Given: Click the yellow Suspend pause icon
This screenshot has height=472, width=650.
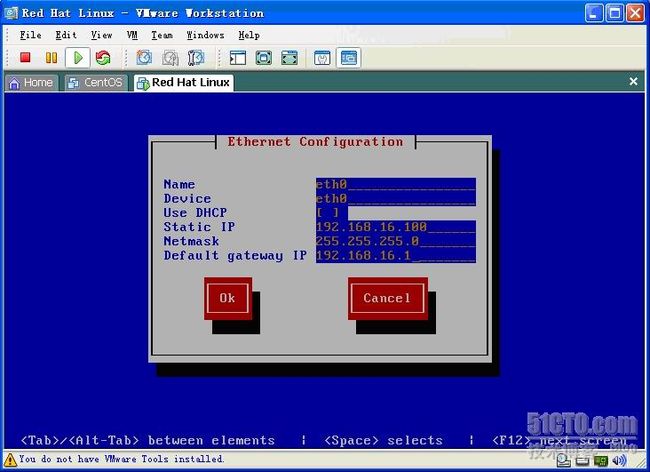Looking at the screenshot, I should 51,58.
